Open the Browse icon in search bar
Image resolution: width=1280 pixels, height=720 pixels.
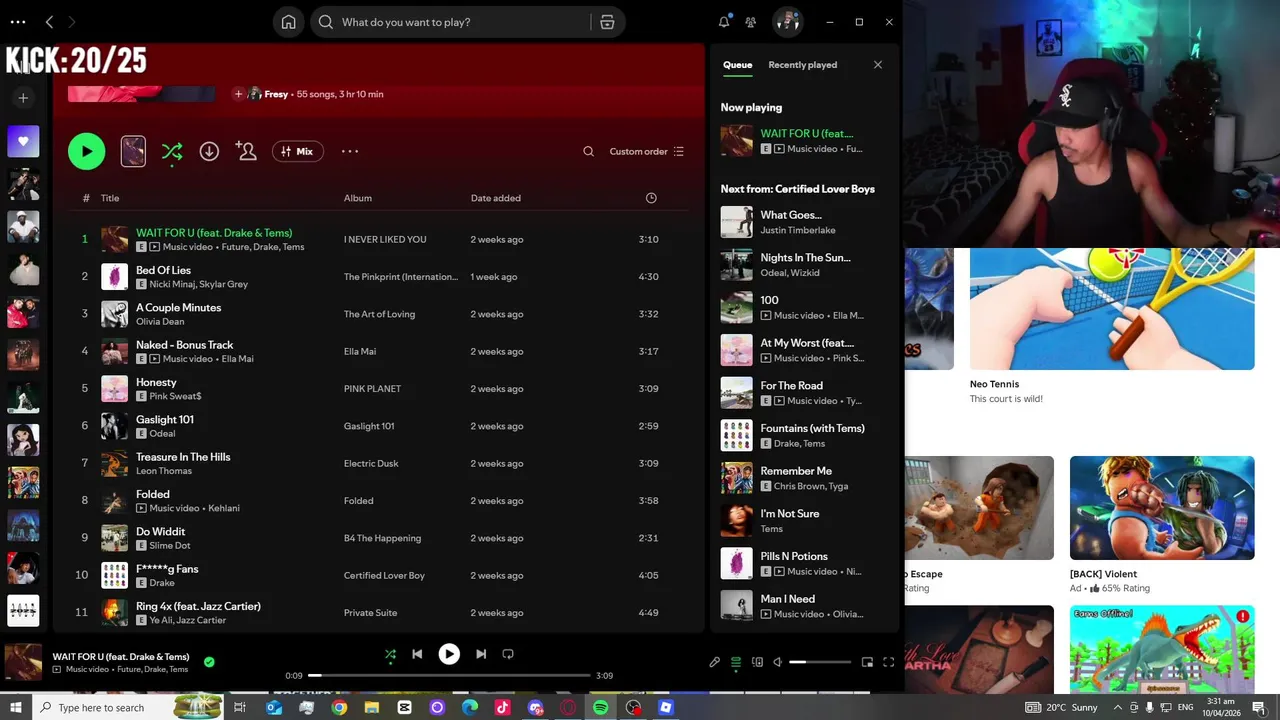click(607, 22)
